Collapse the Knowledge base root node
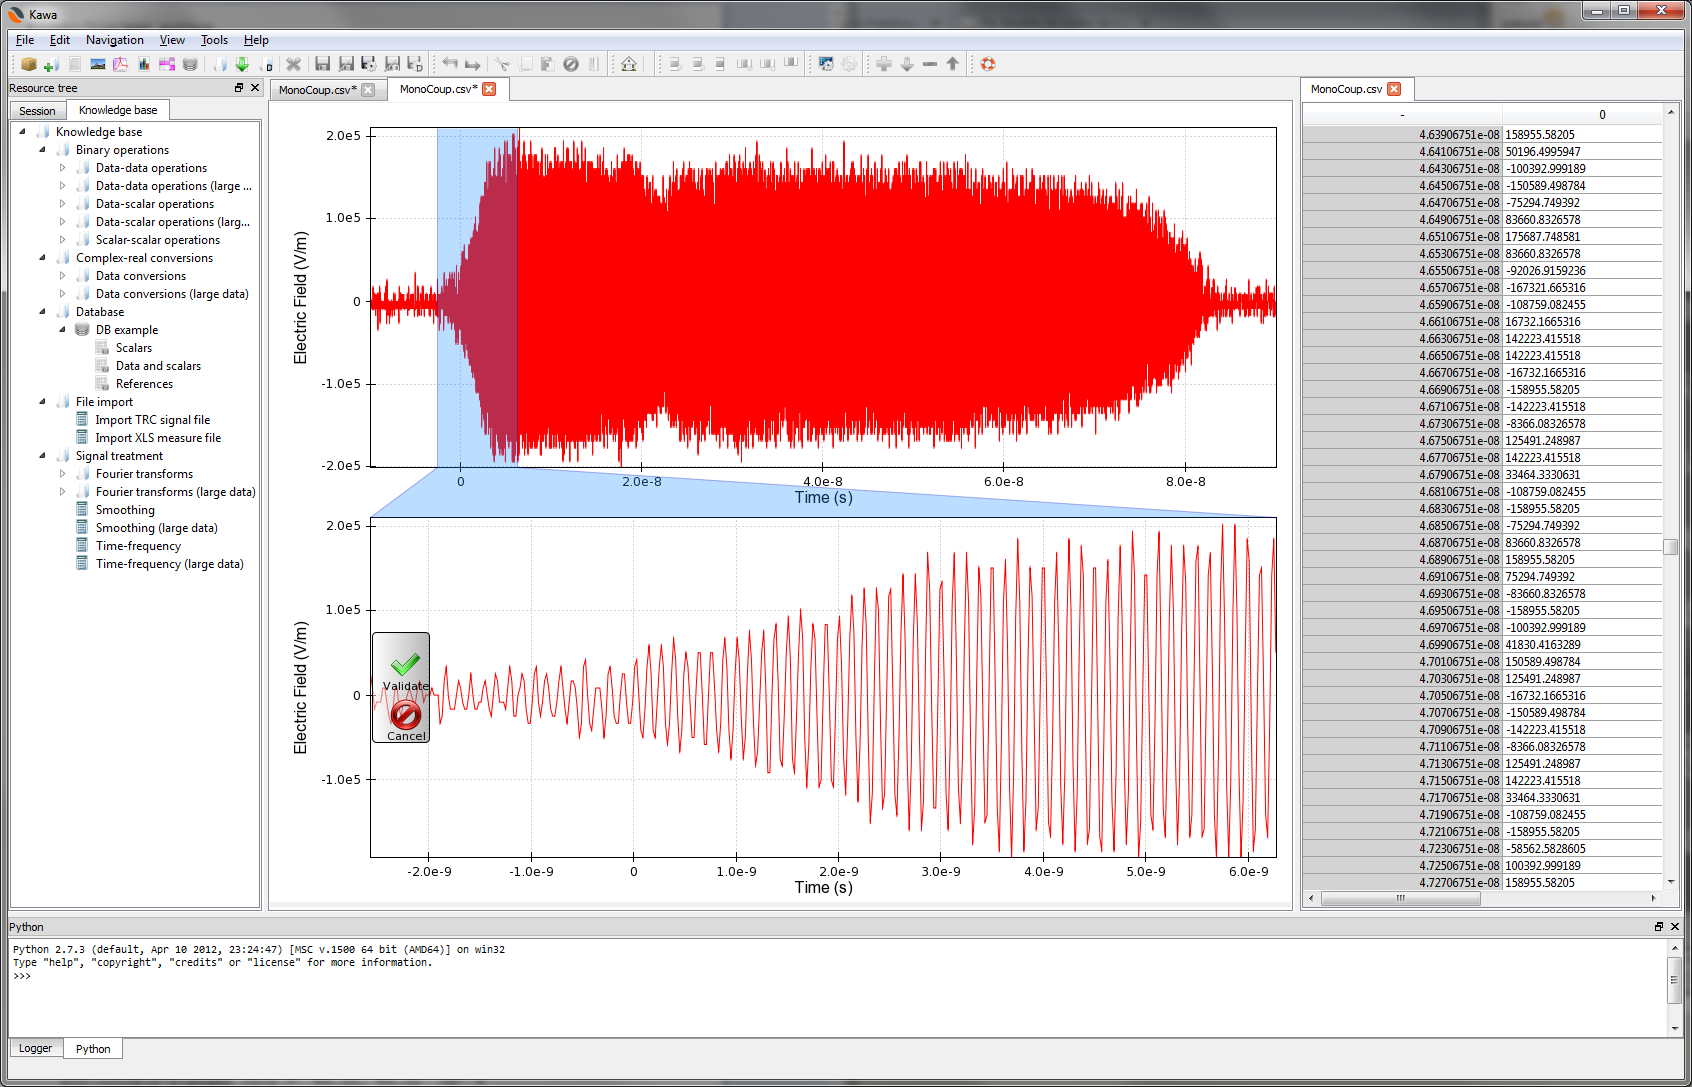This screenshot has height=1087, width=1692. click(x=22, y=132)
